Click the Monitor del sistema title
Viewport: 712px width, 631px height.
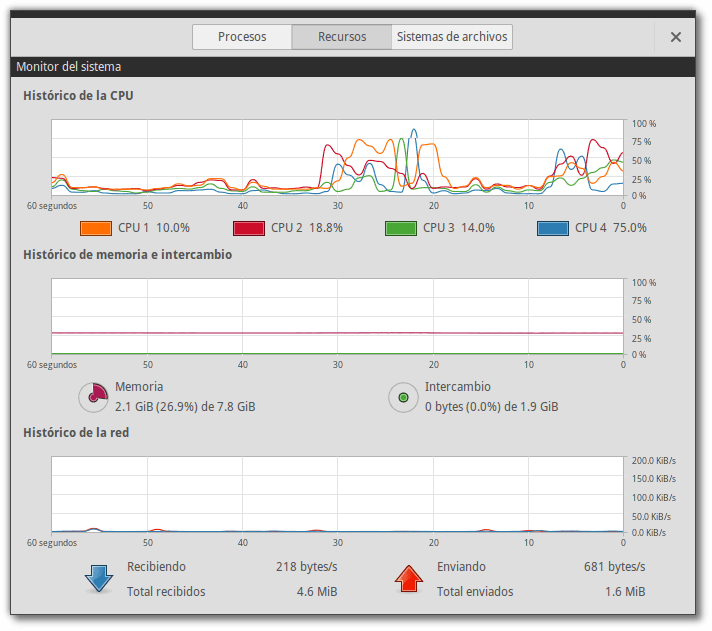tap(69, 67)
